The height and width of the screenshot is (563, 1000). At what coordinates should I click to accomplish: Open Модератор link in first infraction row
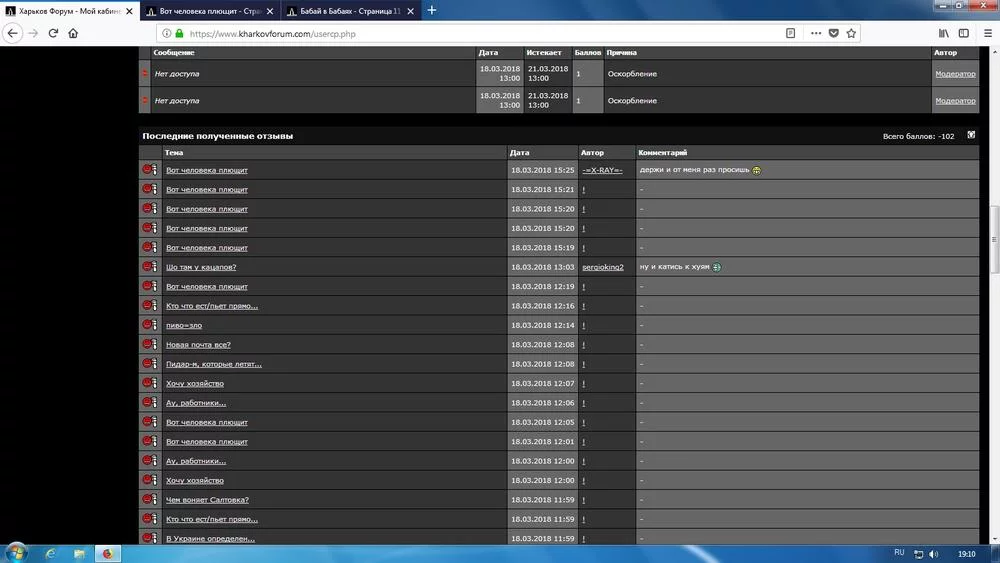[x=955, y=74]
